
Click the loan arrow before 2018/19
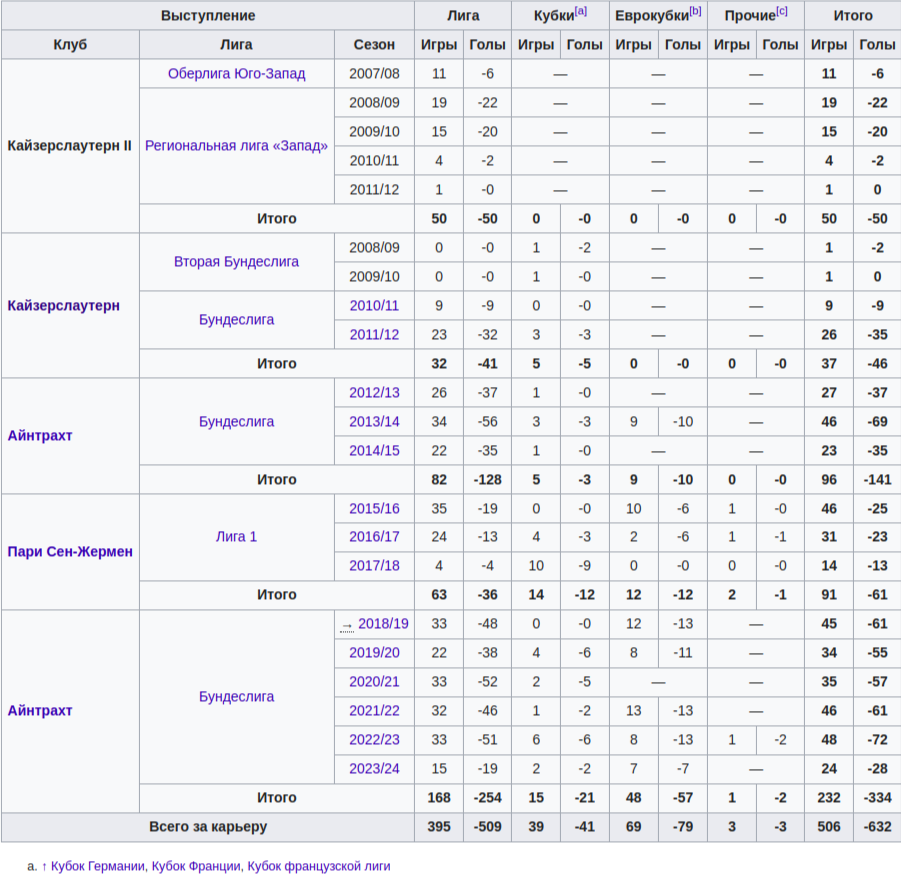(x=346, y=626)
